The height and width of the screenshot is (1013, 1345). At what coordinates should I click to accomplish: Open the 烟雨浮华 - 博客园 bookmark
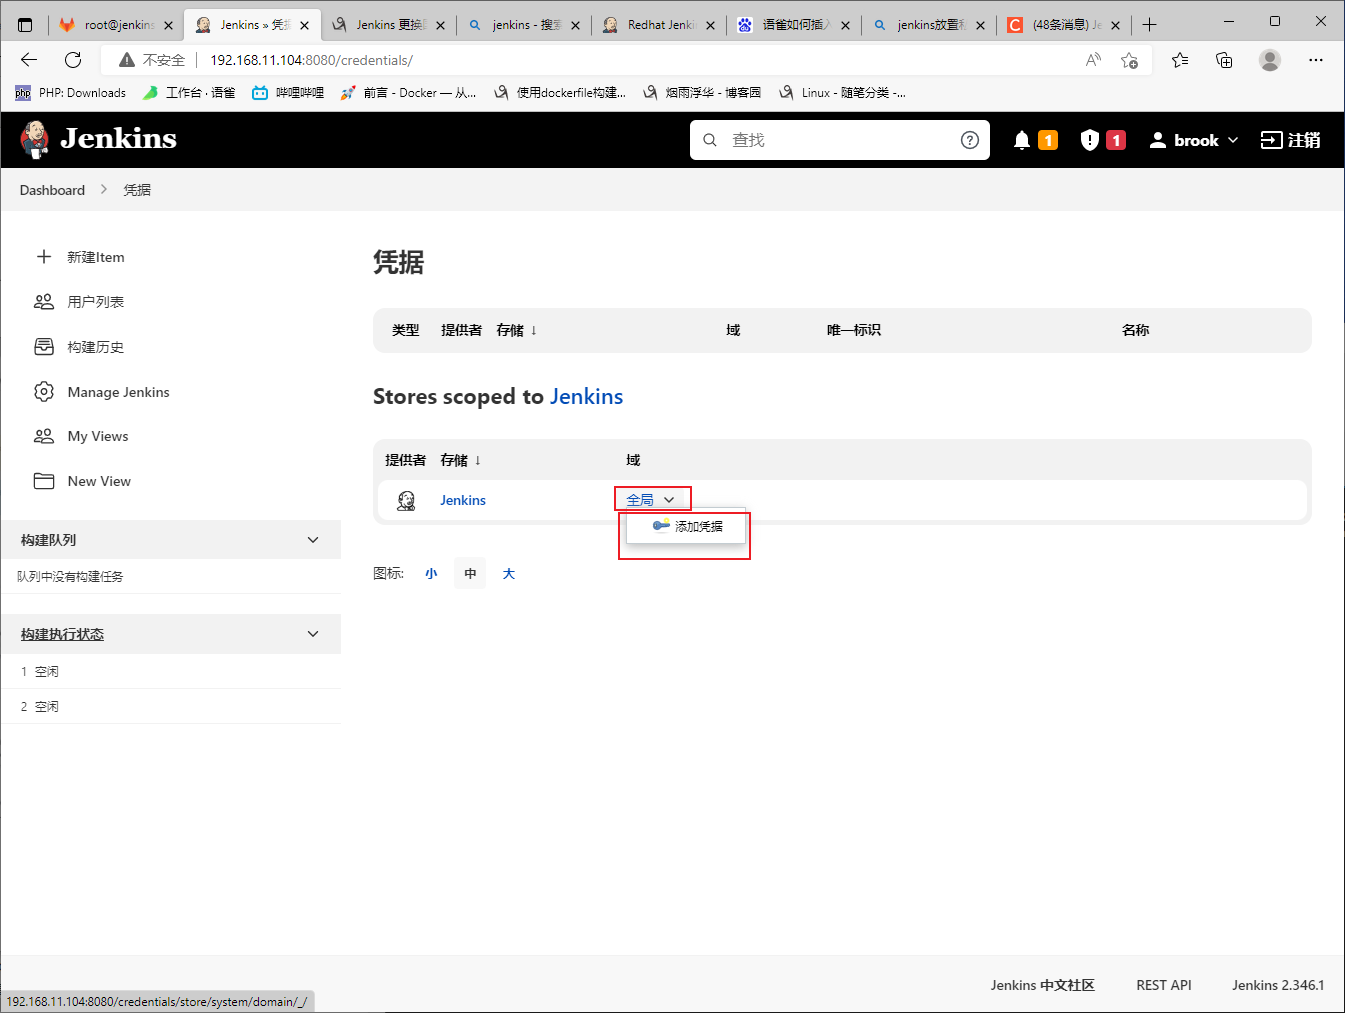(x=702, y=93)
